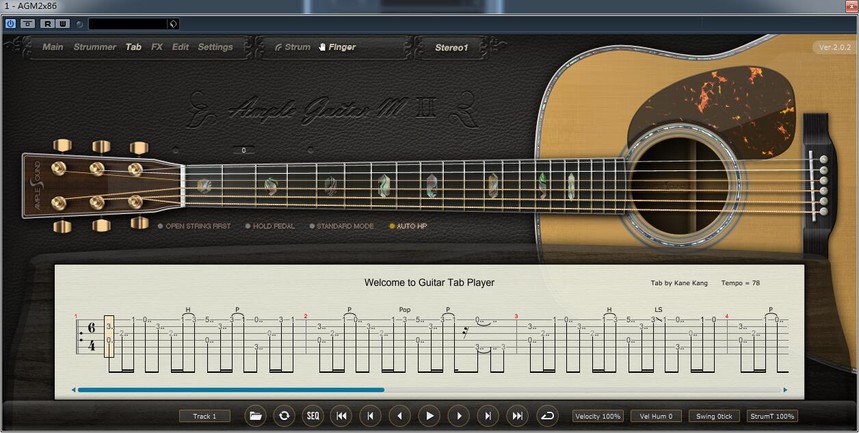This screenshot has height=433, width=859.
Task: Click the Velocity 100% control
Action: coord(598,416)
